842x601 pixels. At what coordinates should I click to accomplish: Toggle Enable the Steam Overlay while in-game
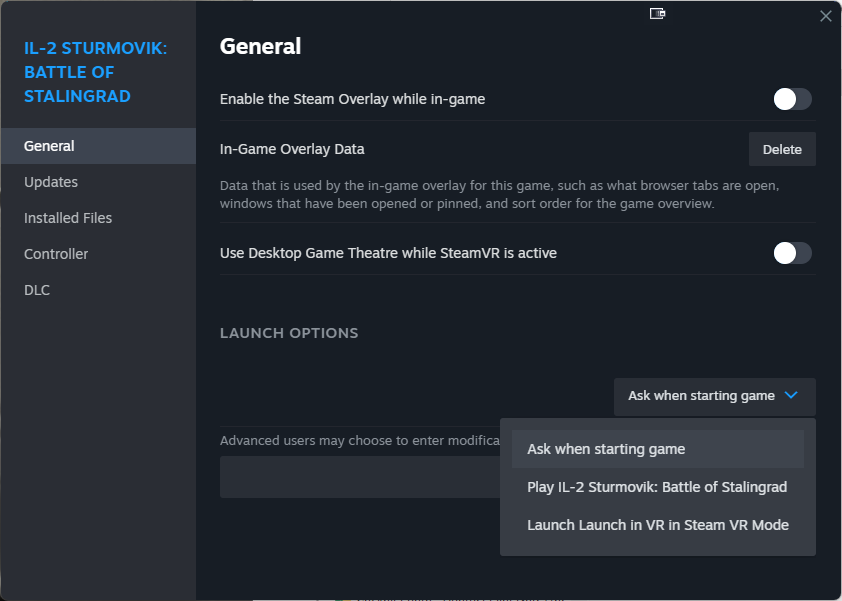[792, 99]
